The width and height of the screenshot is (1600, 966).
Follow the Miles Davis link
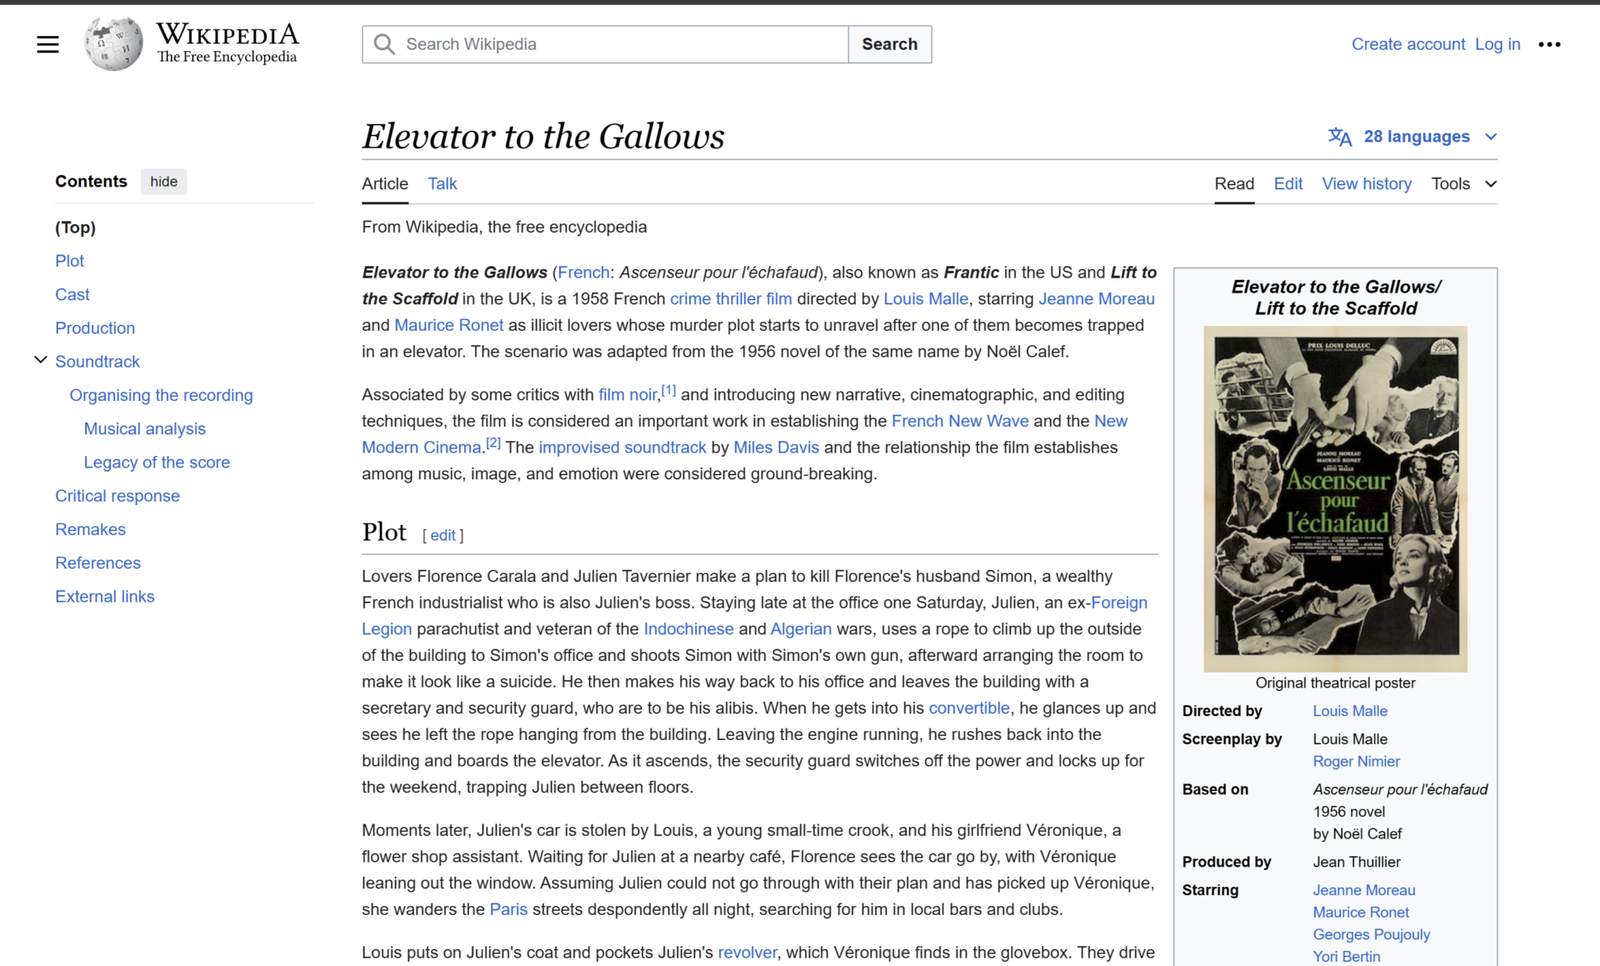click(776, 447)
